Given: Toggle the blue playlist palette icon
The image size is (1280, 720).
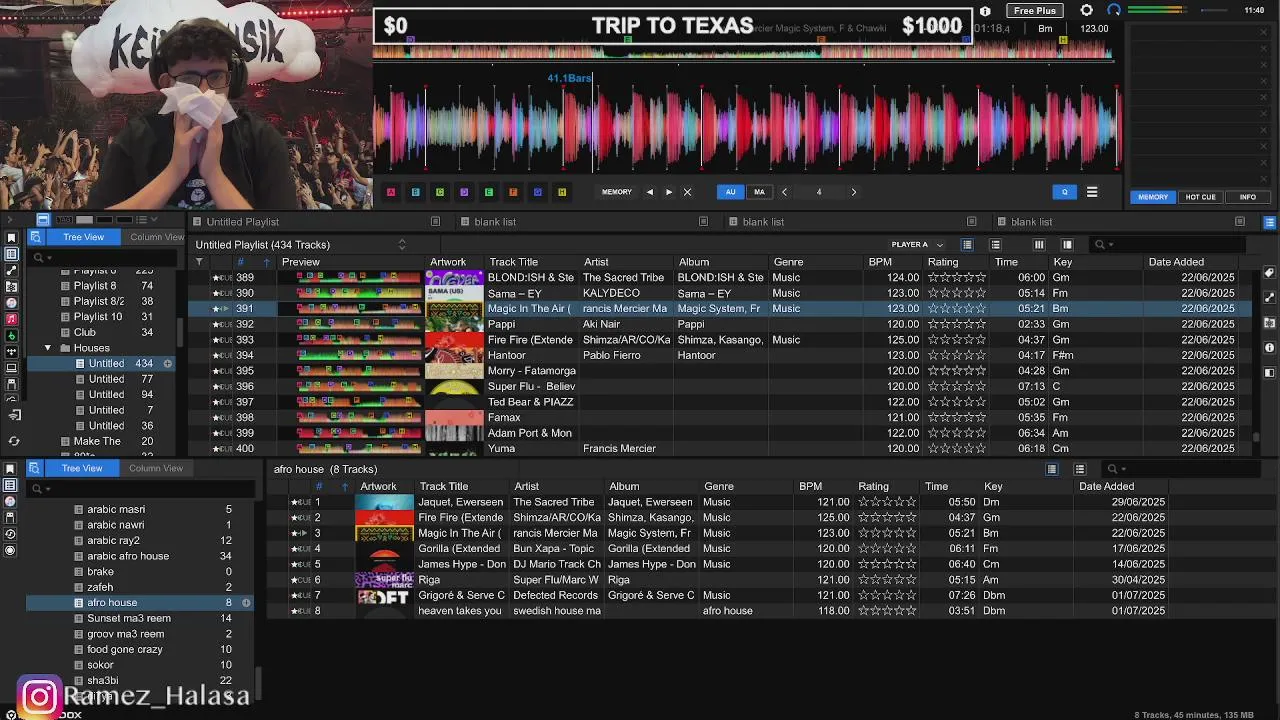Looking at the screenshot, I should pyautogui.click(x=1270, y=222).
